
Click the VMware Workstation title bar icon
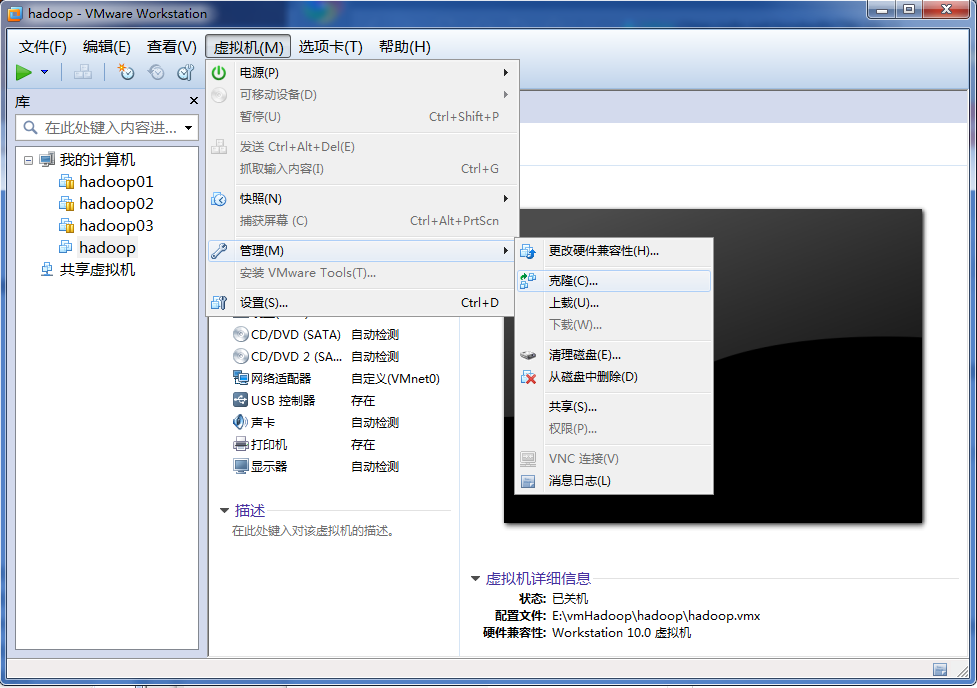point(14,13)
